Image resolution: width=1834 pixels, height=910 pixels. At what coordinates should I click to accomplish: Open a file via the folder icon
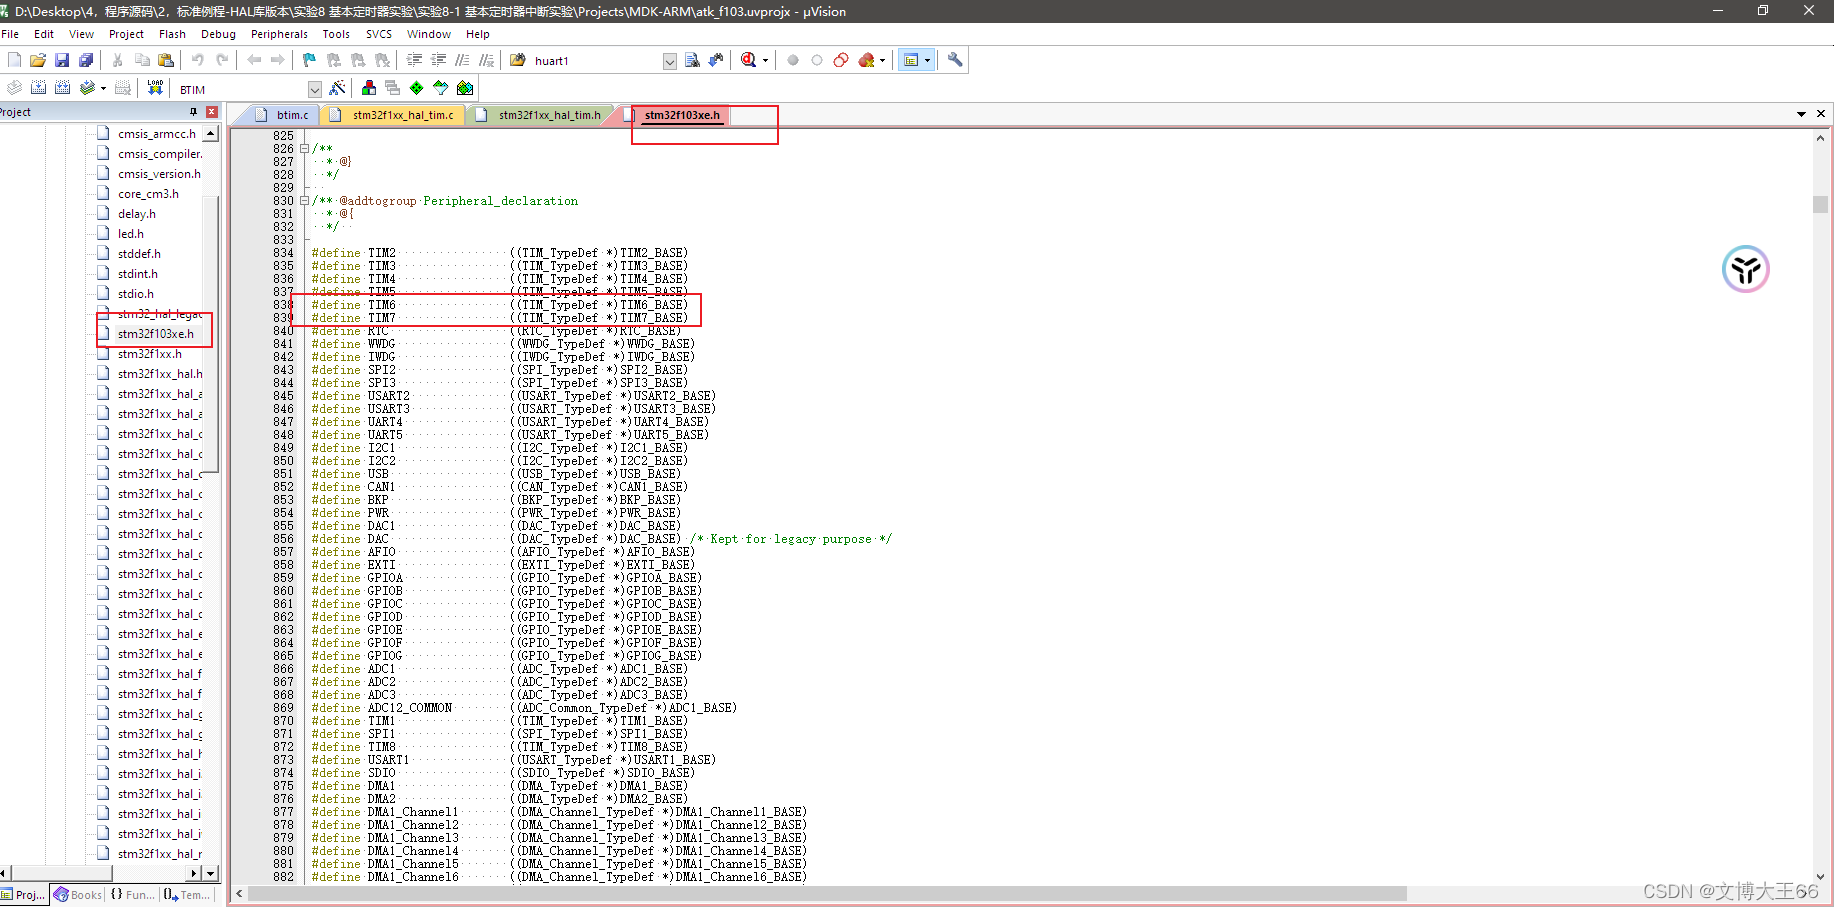click(38, 60)
